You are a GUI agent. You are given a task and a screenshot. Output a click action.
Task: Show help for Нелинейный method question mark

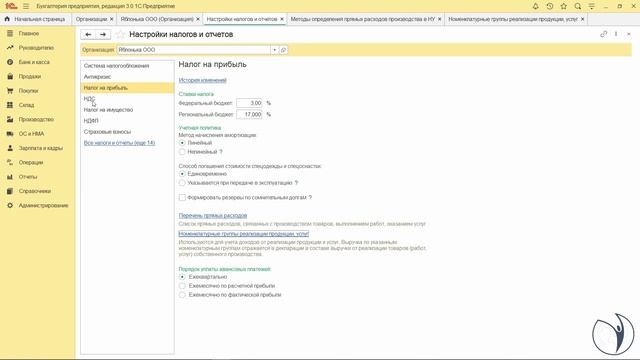click(x=221, y=152)
